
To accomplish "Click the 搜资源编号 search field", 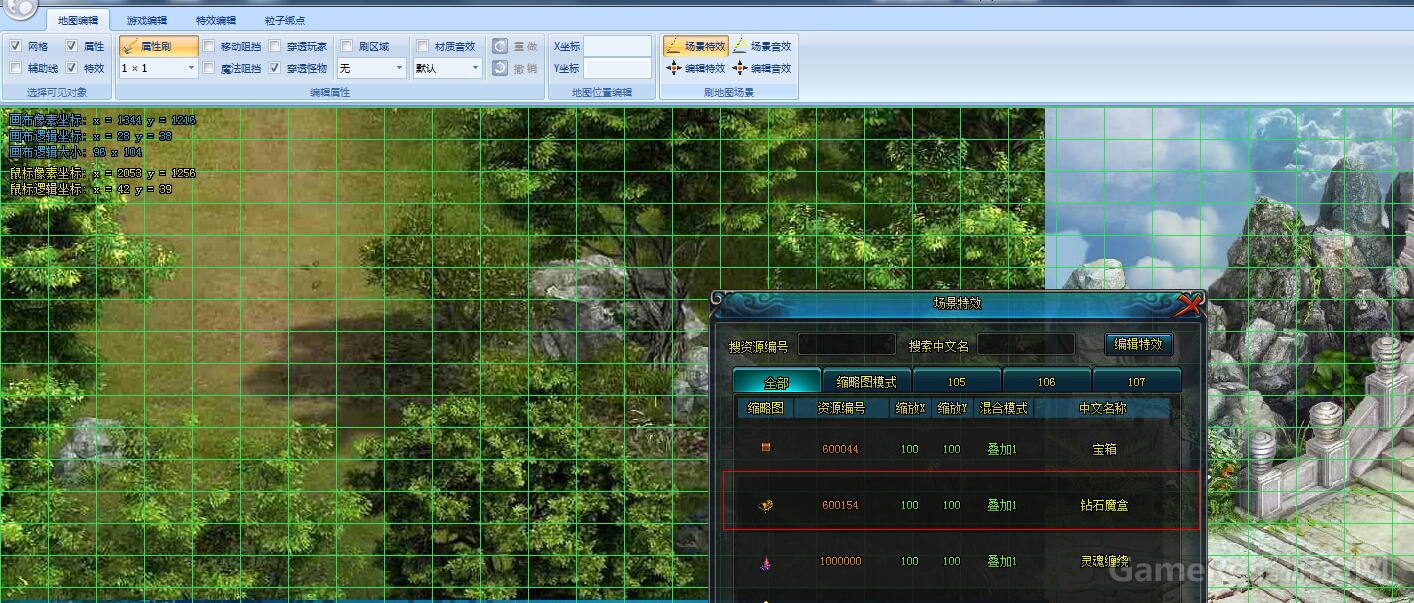I will (x=846, y=344).
